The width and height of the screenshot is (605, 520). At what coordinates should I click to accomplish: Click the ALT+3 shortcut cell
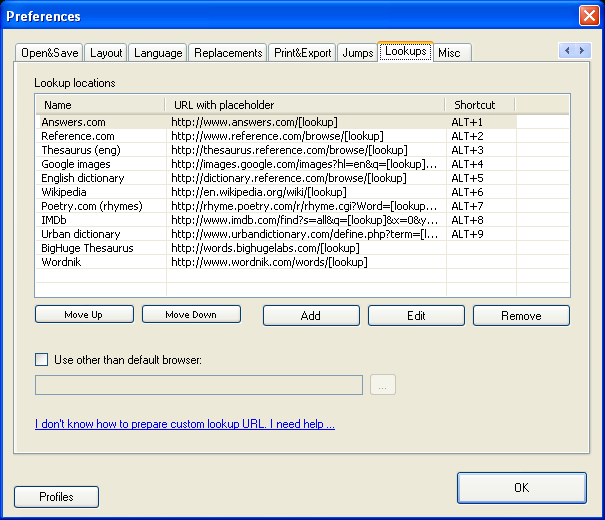click(481, 150)
